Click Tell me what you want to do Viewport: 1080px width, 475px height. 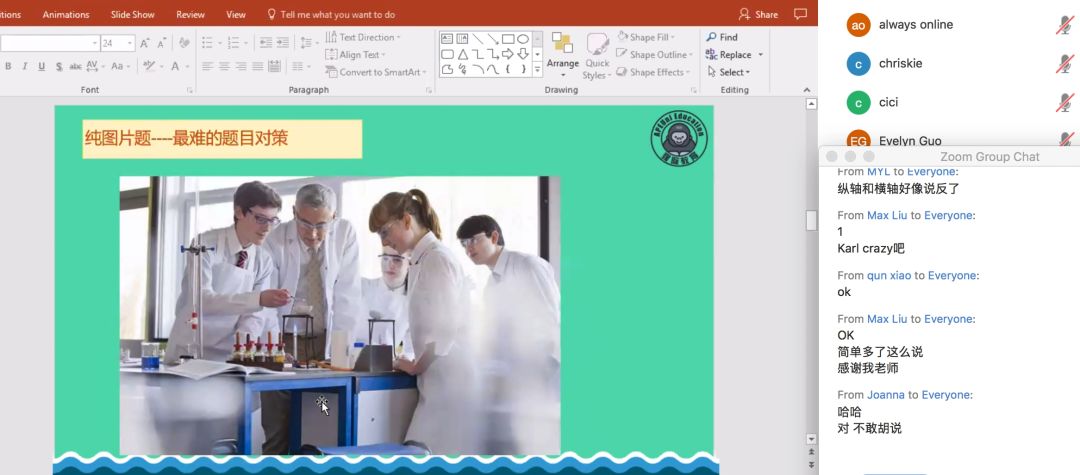(x=331, y=14)
